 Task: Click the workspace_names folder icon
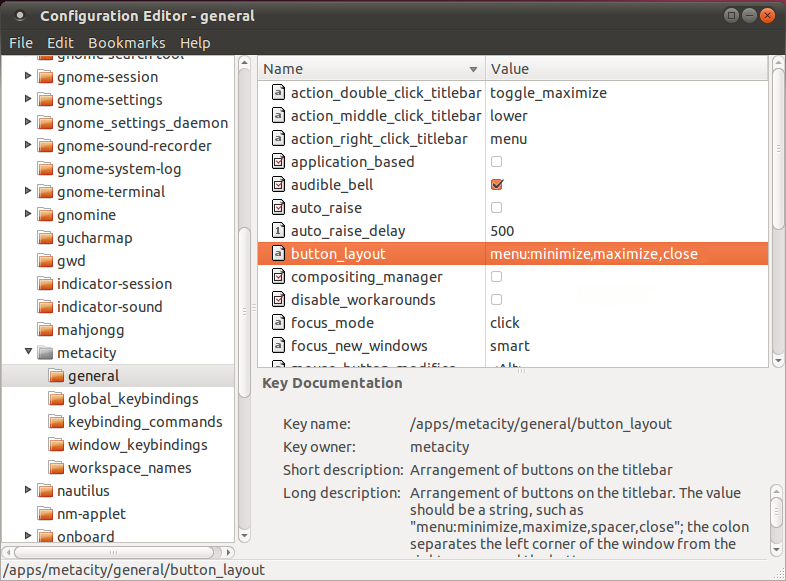[56, 468]
